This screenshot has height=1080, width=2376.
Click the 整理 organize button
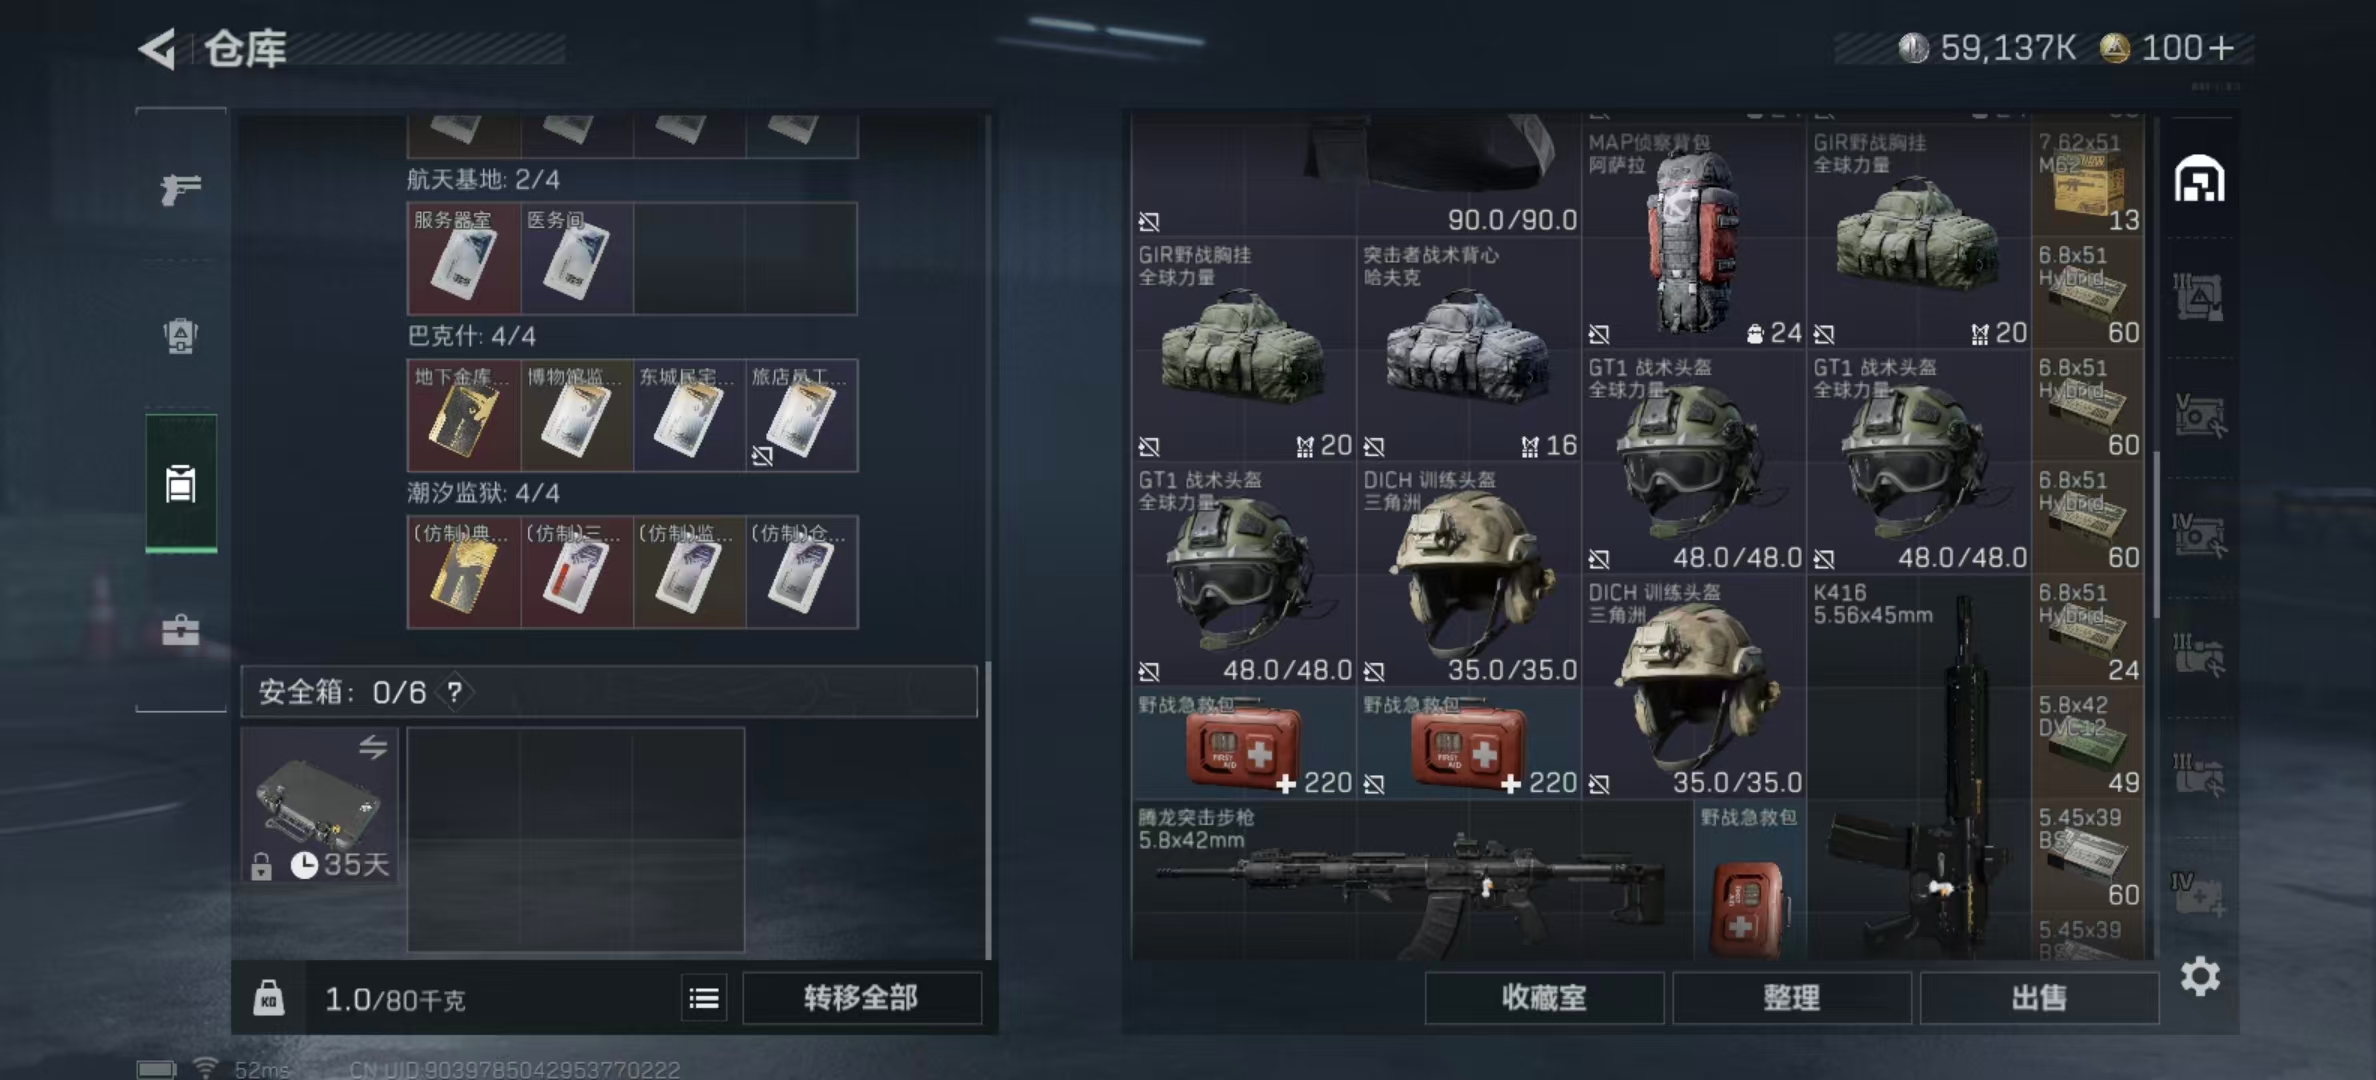(x=1792, y=997)
